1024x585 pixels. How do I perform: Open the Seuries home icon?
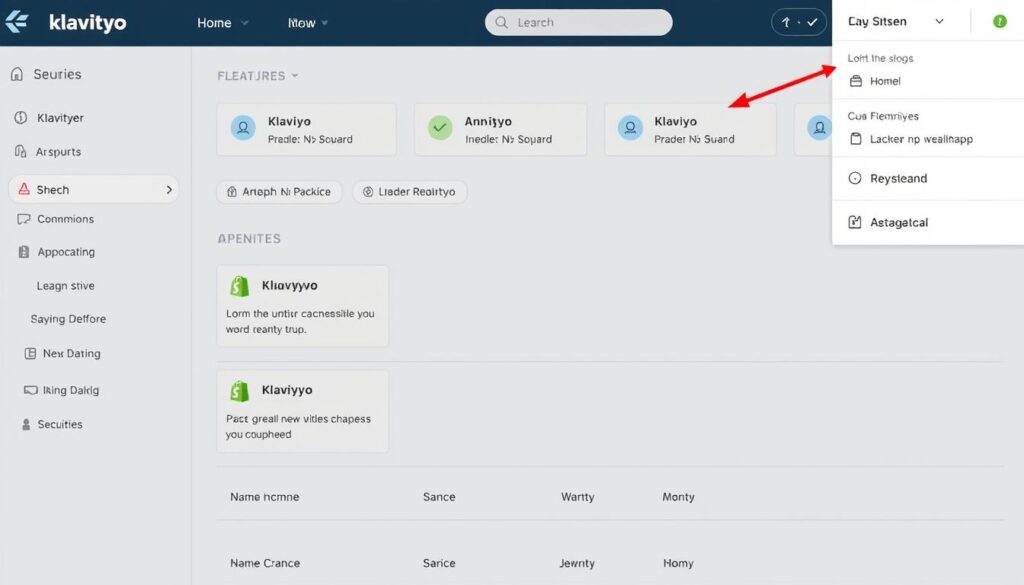click(17, 74)
